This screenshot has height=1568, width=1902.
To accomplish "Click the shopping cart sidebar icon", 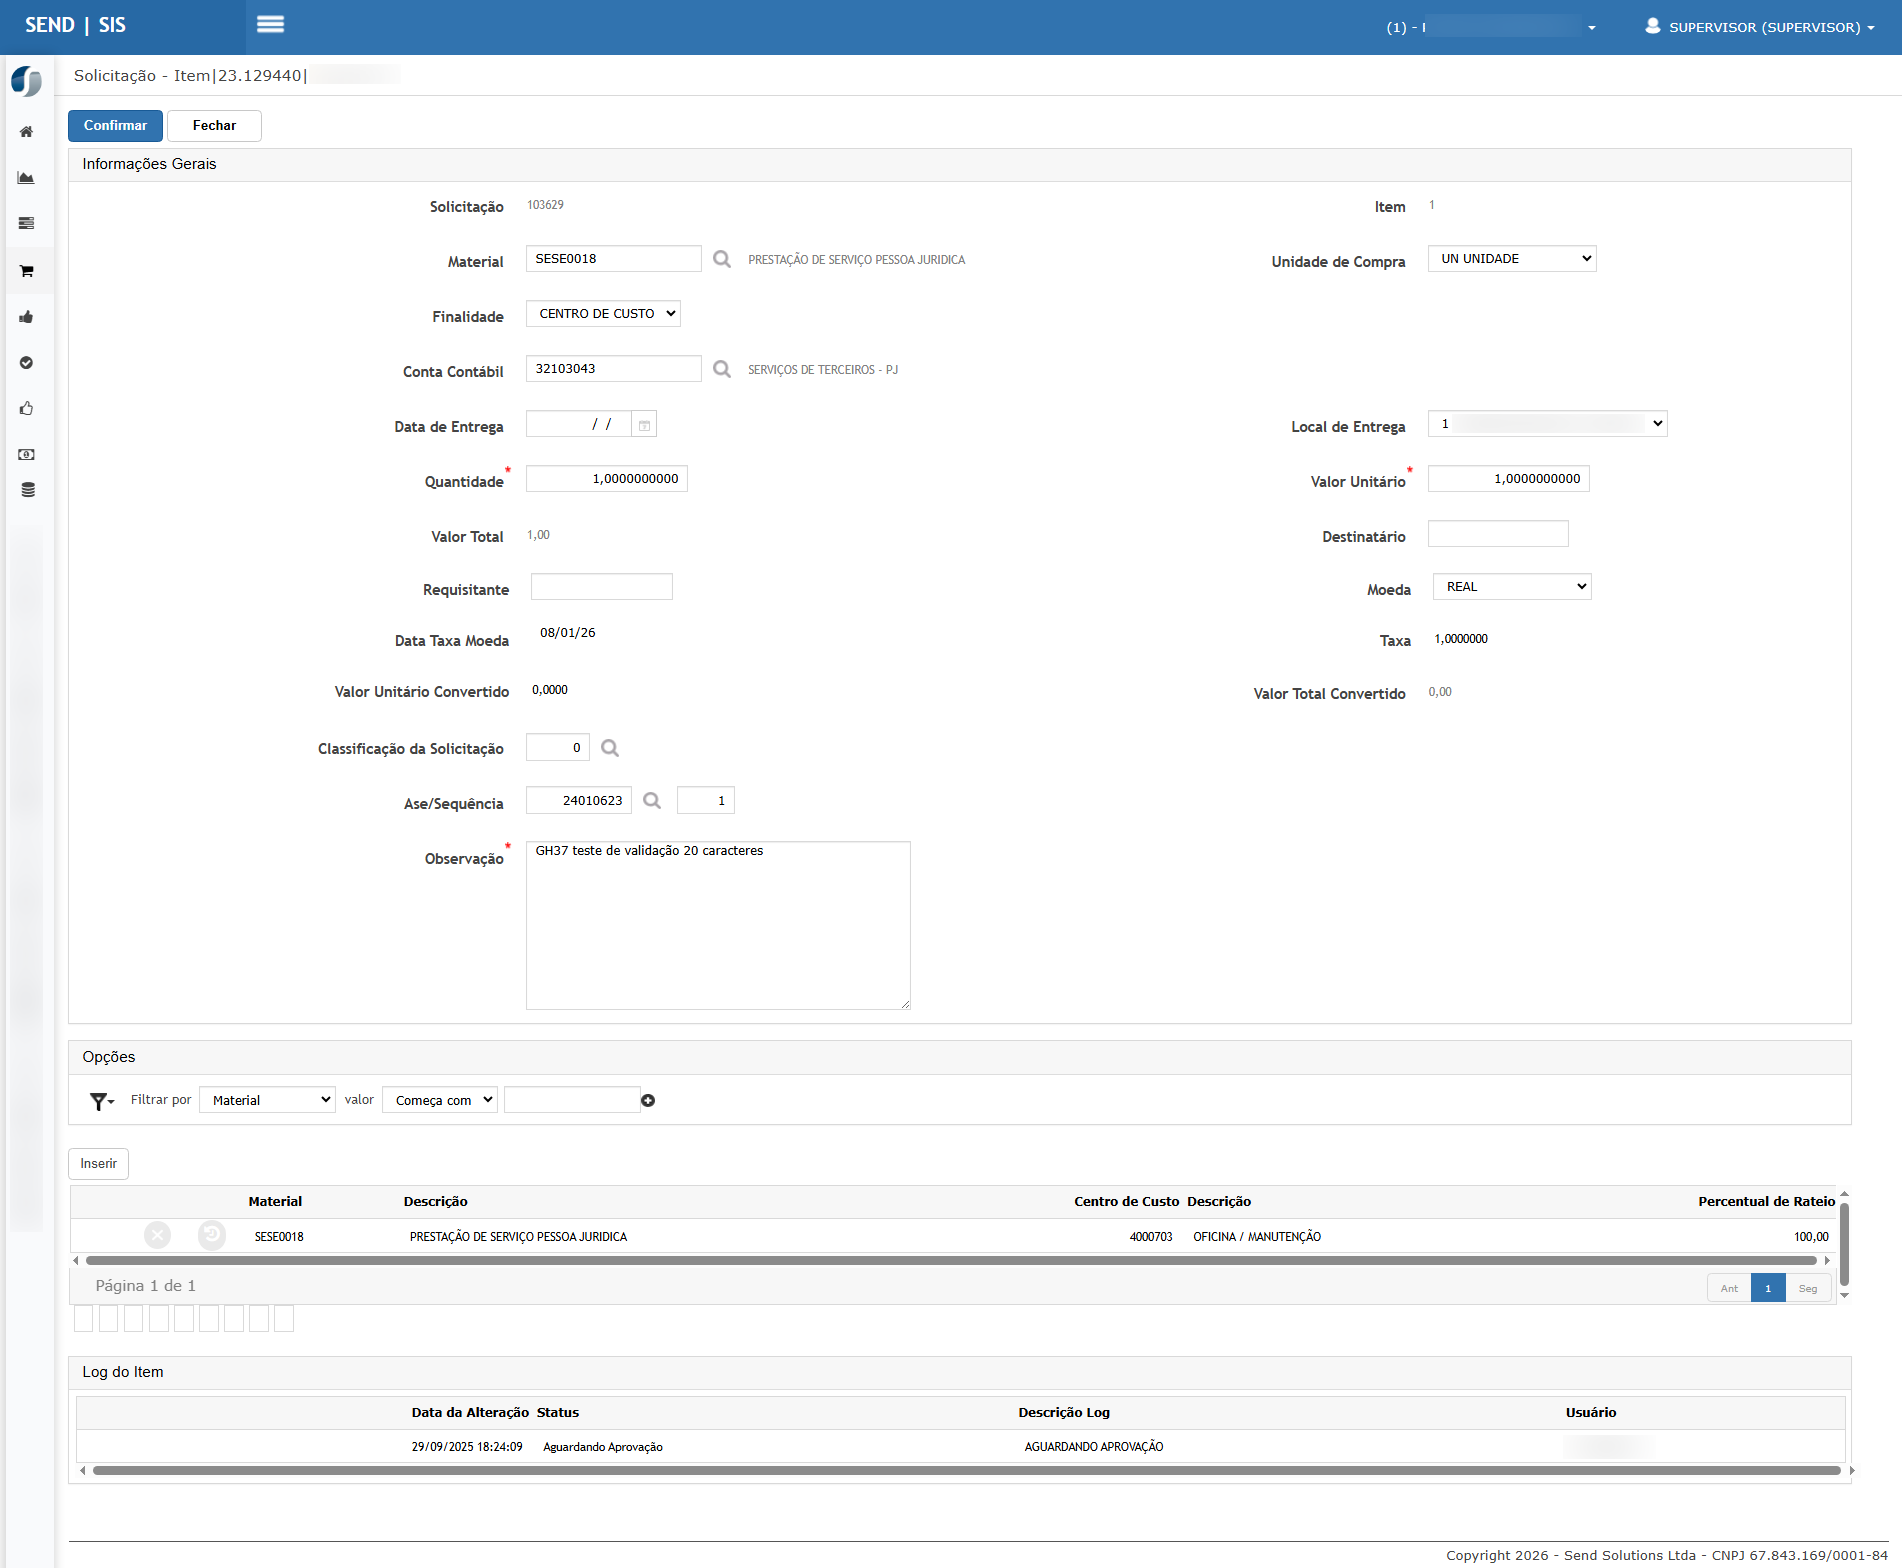I will click(27, 271).
